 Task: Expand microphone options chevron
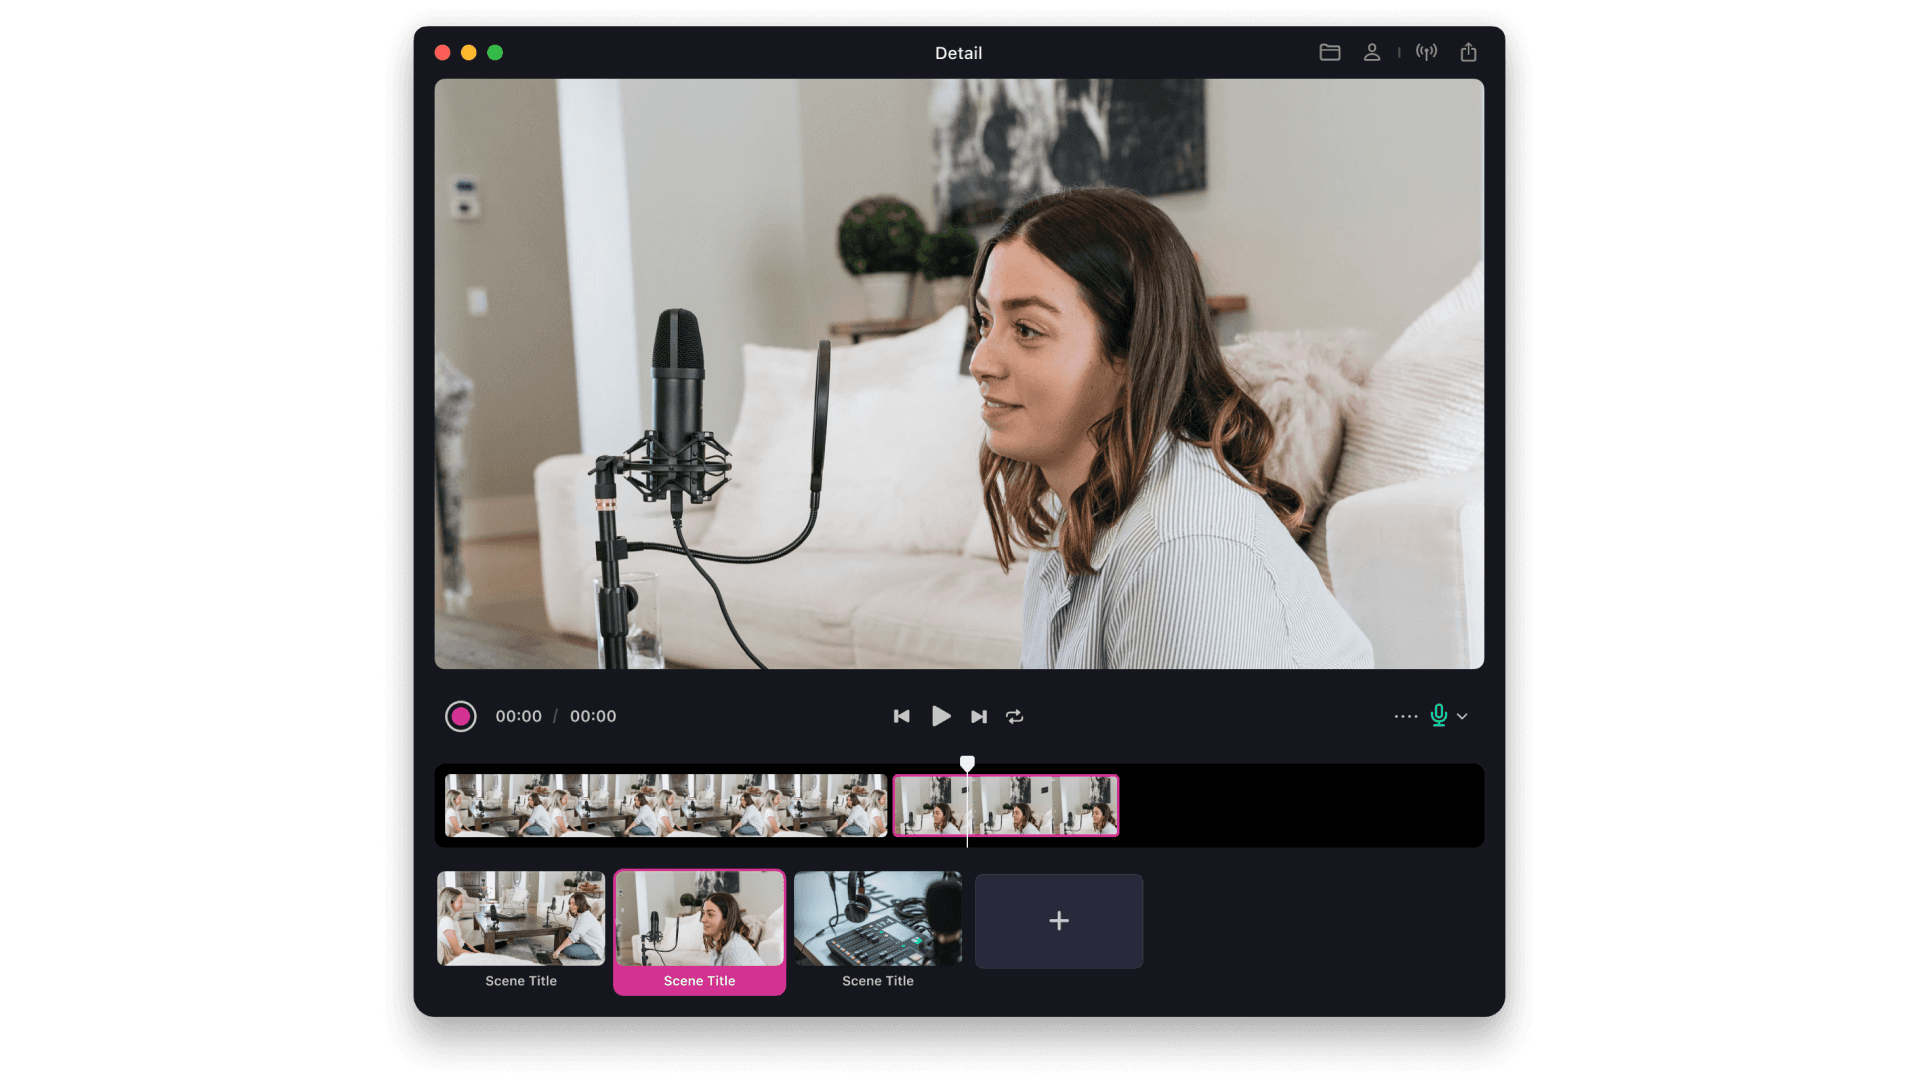pyautogui.click(x=1462, y=716)
